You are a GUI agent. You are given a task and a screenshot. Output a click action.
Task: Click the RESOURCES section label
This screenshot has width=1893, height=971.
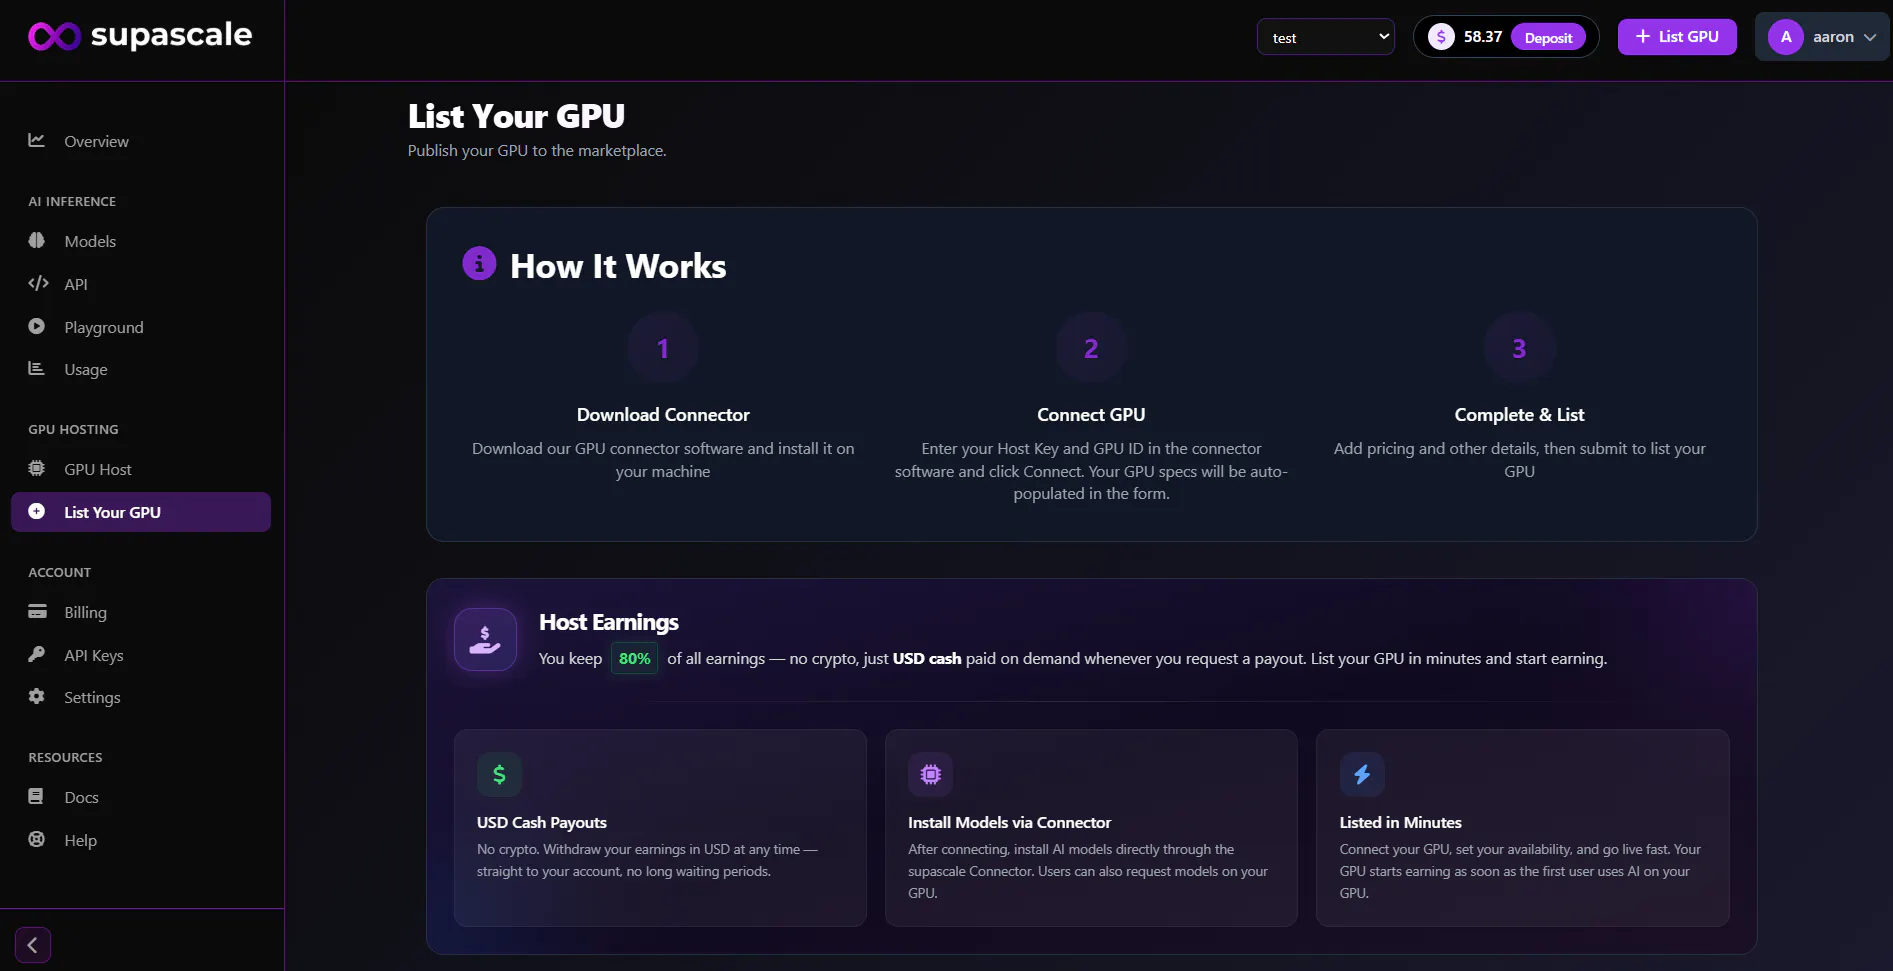65,757
